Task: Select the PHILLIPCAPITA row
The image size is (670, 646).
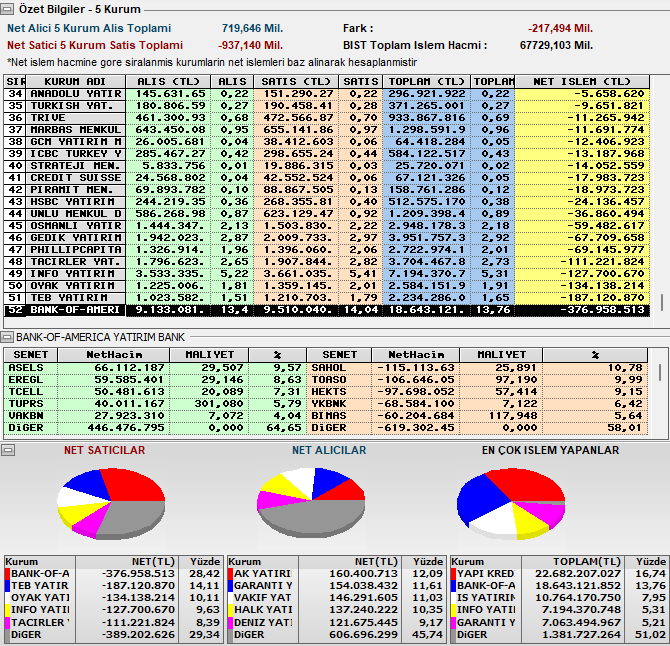Action: click(x=327, y=250)
